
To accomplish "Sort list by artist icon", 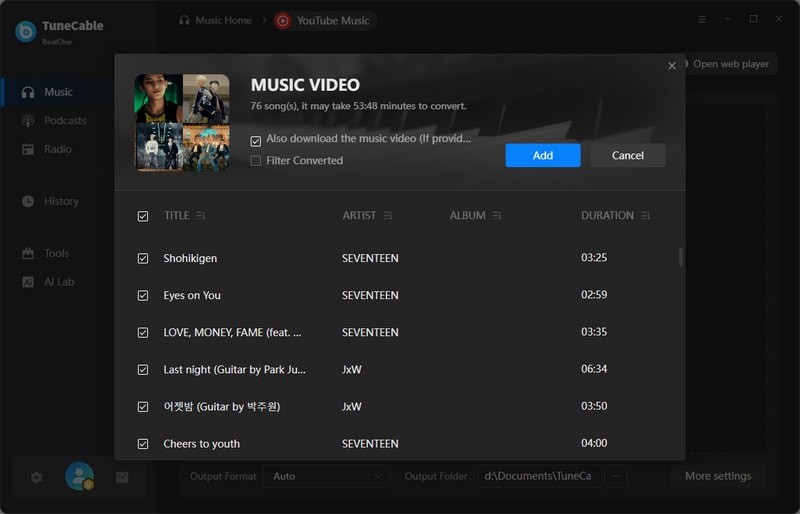I will coord(388,216).
